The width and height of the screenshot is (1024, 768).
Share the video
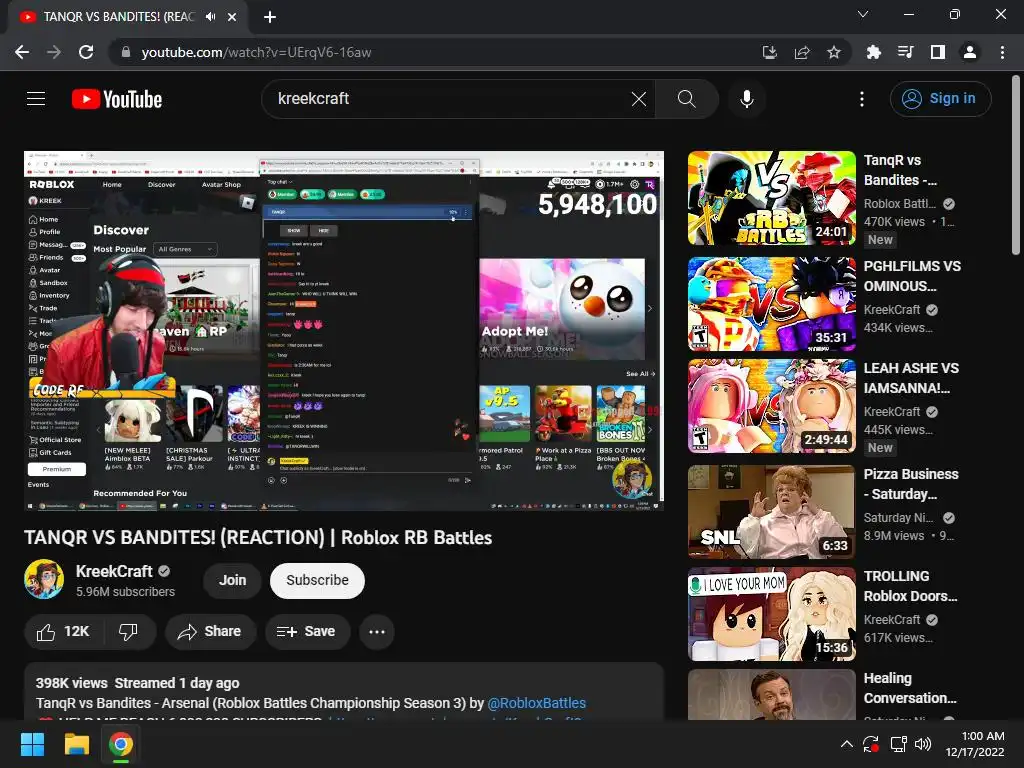[x=210, y=632]
